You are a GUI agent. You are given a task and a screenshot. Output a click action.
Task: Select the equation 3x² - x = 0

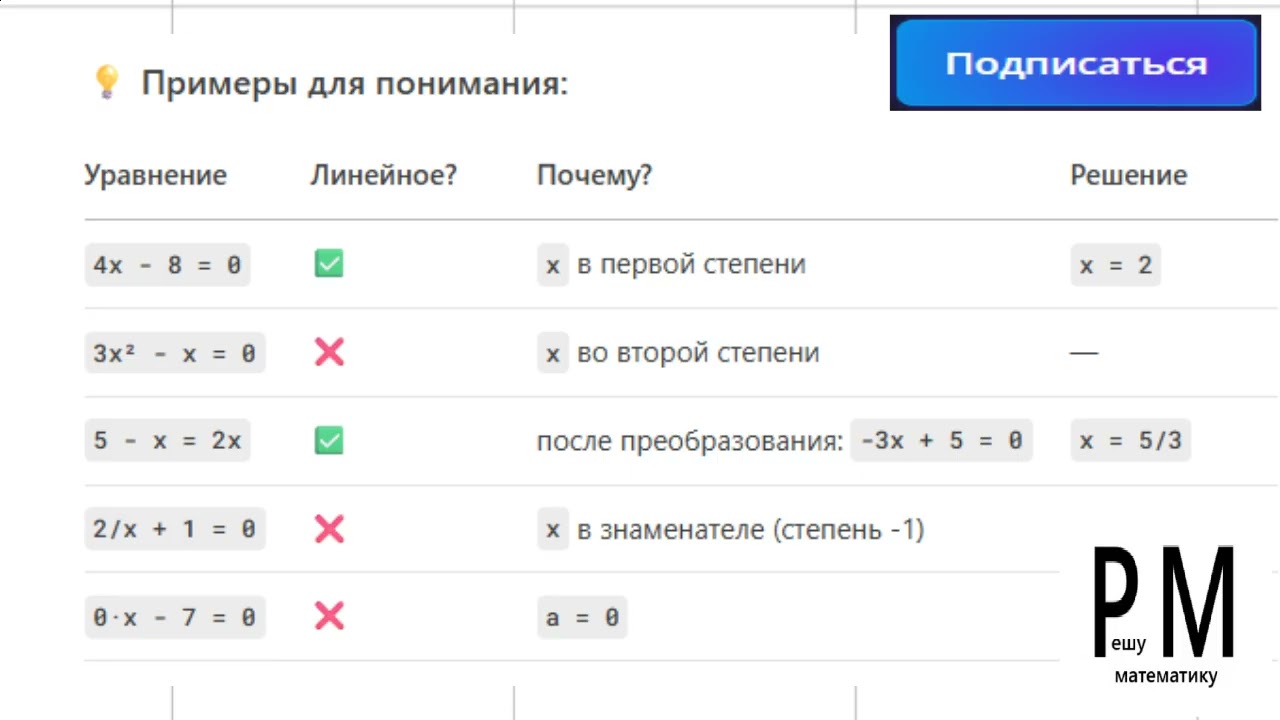[x=175, y=353]
